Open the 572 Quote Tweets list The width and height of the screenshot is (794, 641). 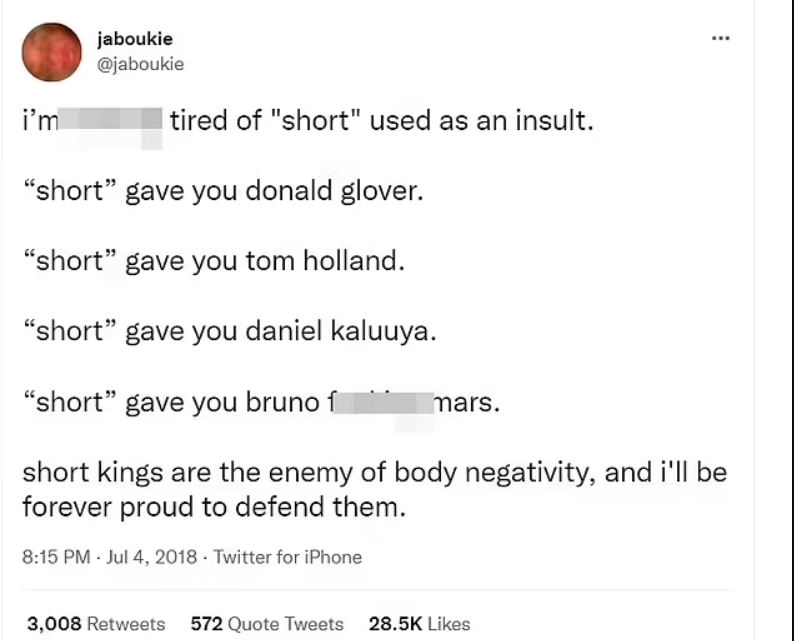pos(267,623)
